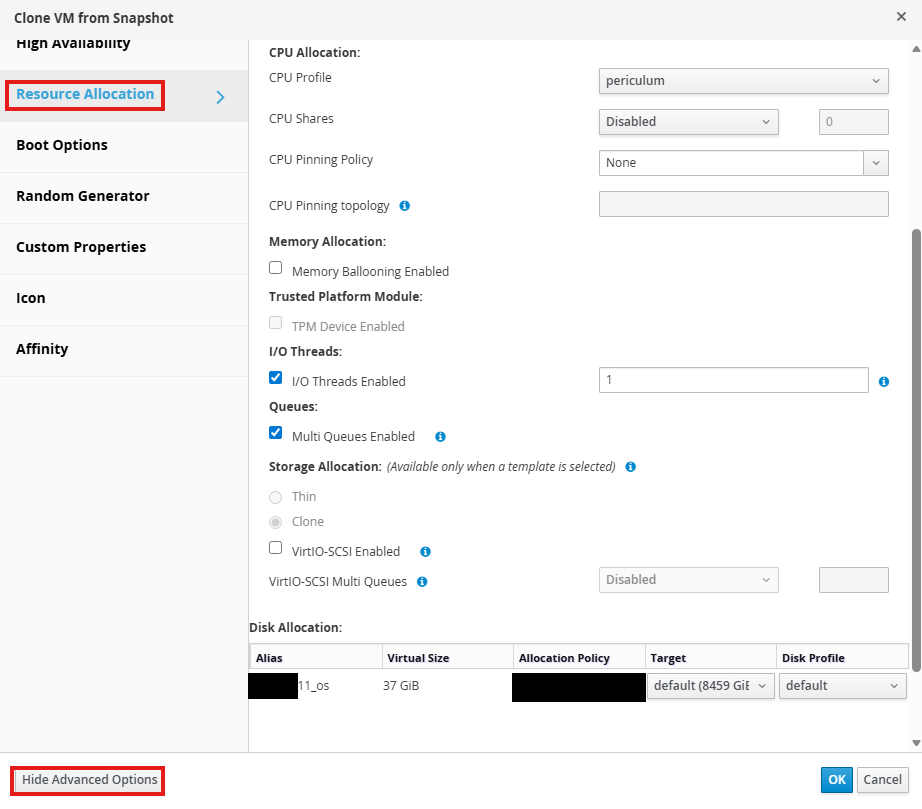
Task: Click info icon beside Storage Allocation note
Action: click(630, 467)
